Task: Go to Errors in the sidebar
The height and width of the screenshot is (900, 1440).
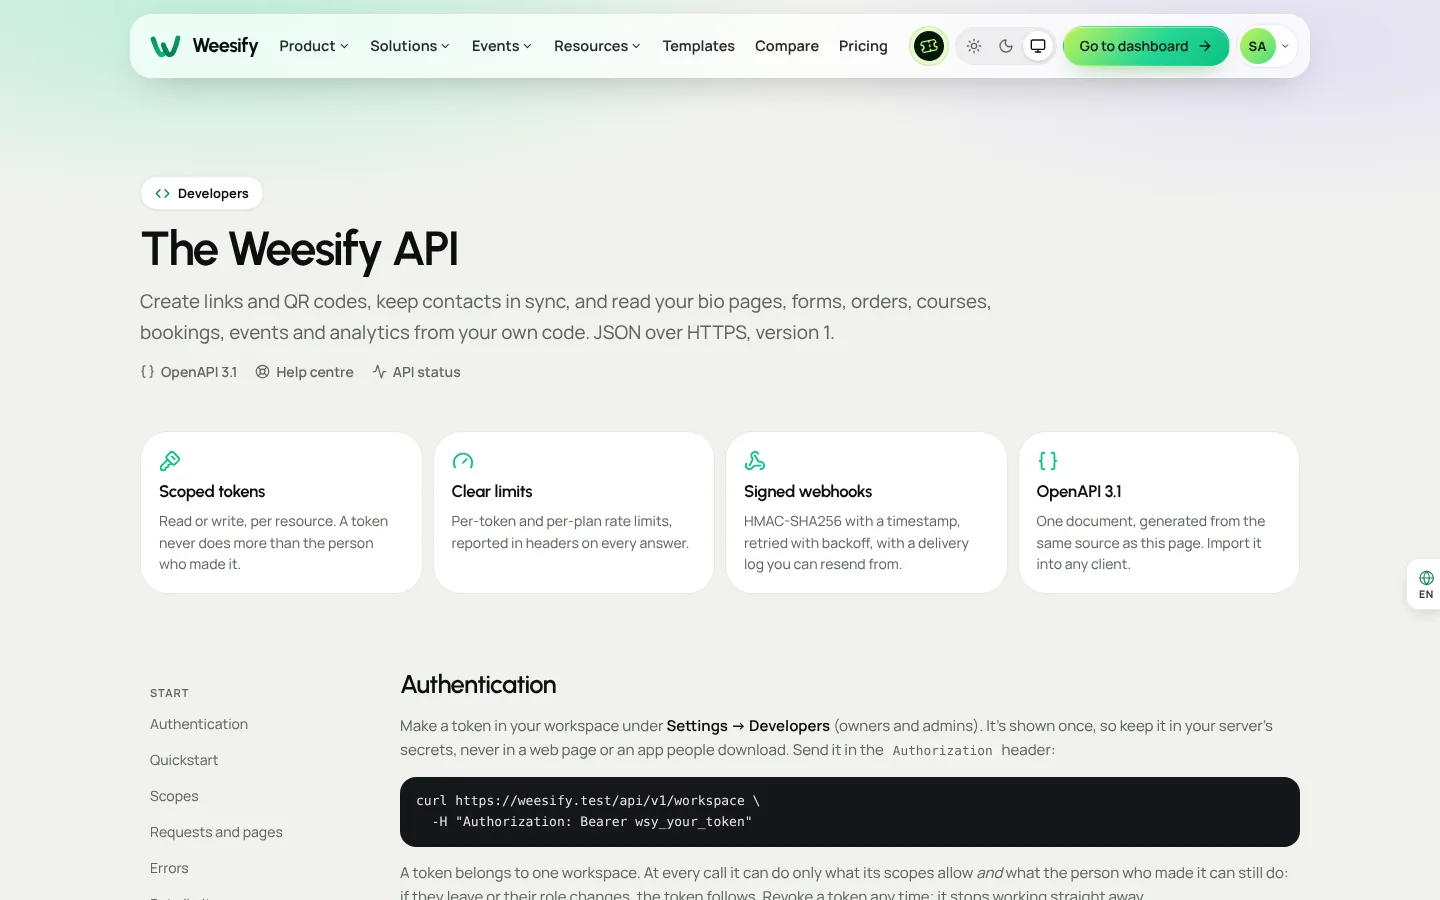Action: pos(169,868)
